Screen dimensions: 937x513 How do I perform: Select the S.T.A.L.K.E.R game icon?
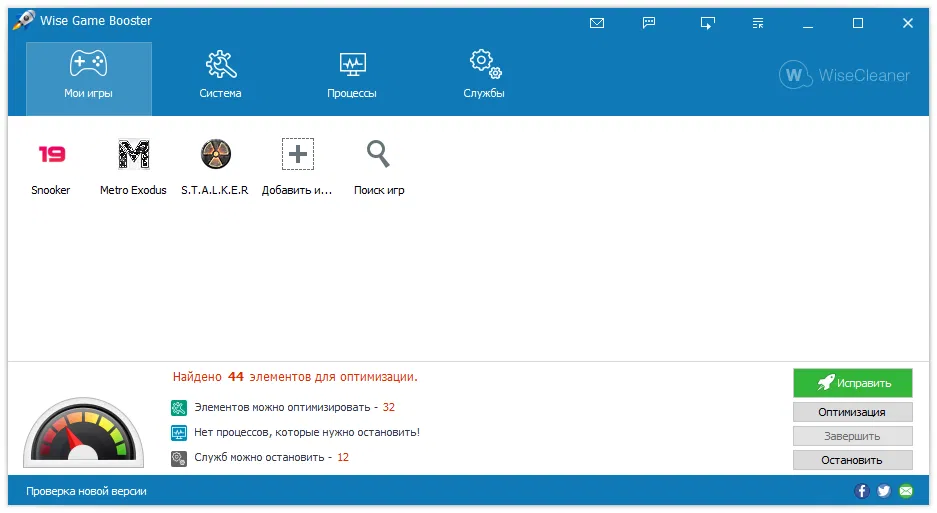click(216, 154)
